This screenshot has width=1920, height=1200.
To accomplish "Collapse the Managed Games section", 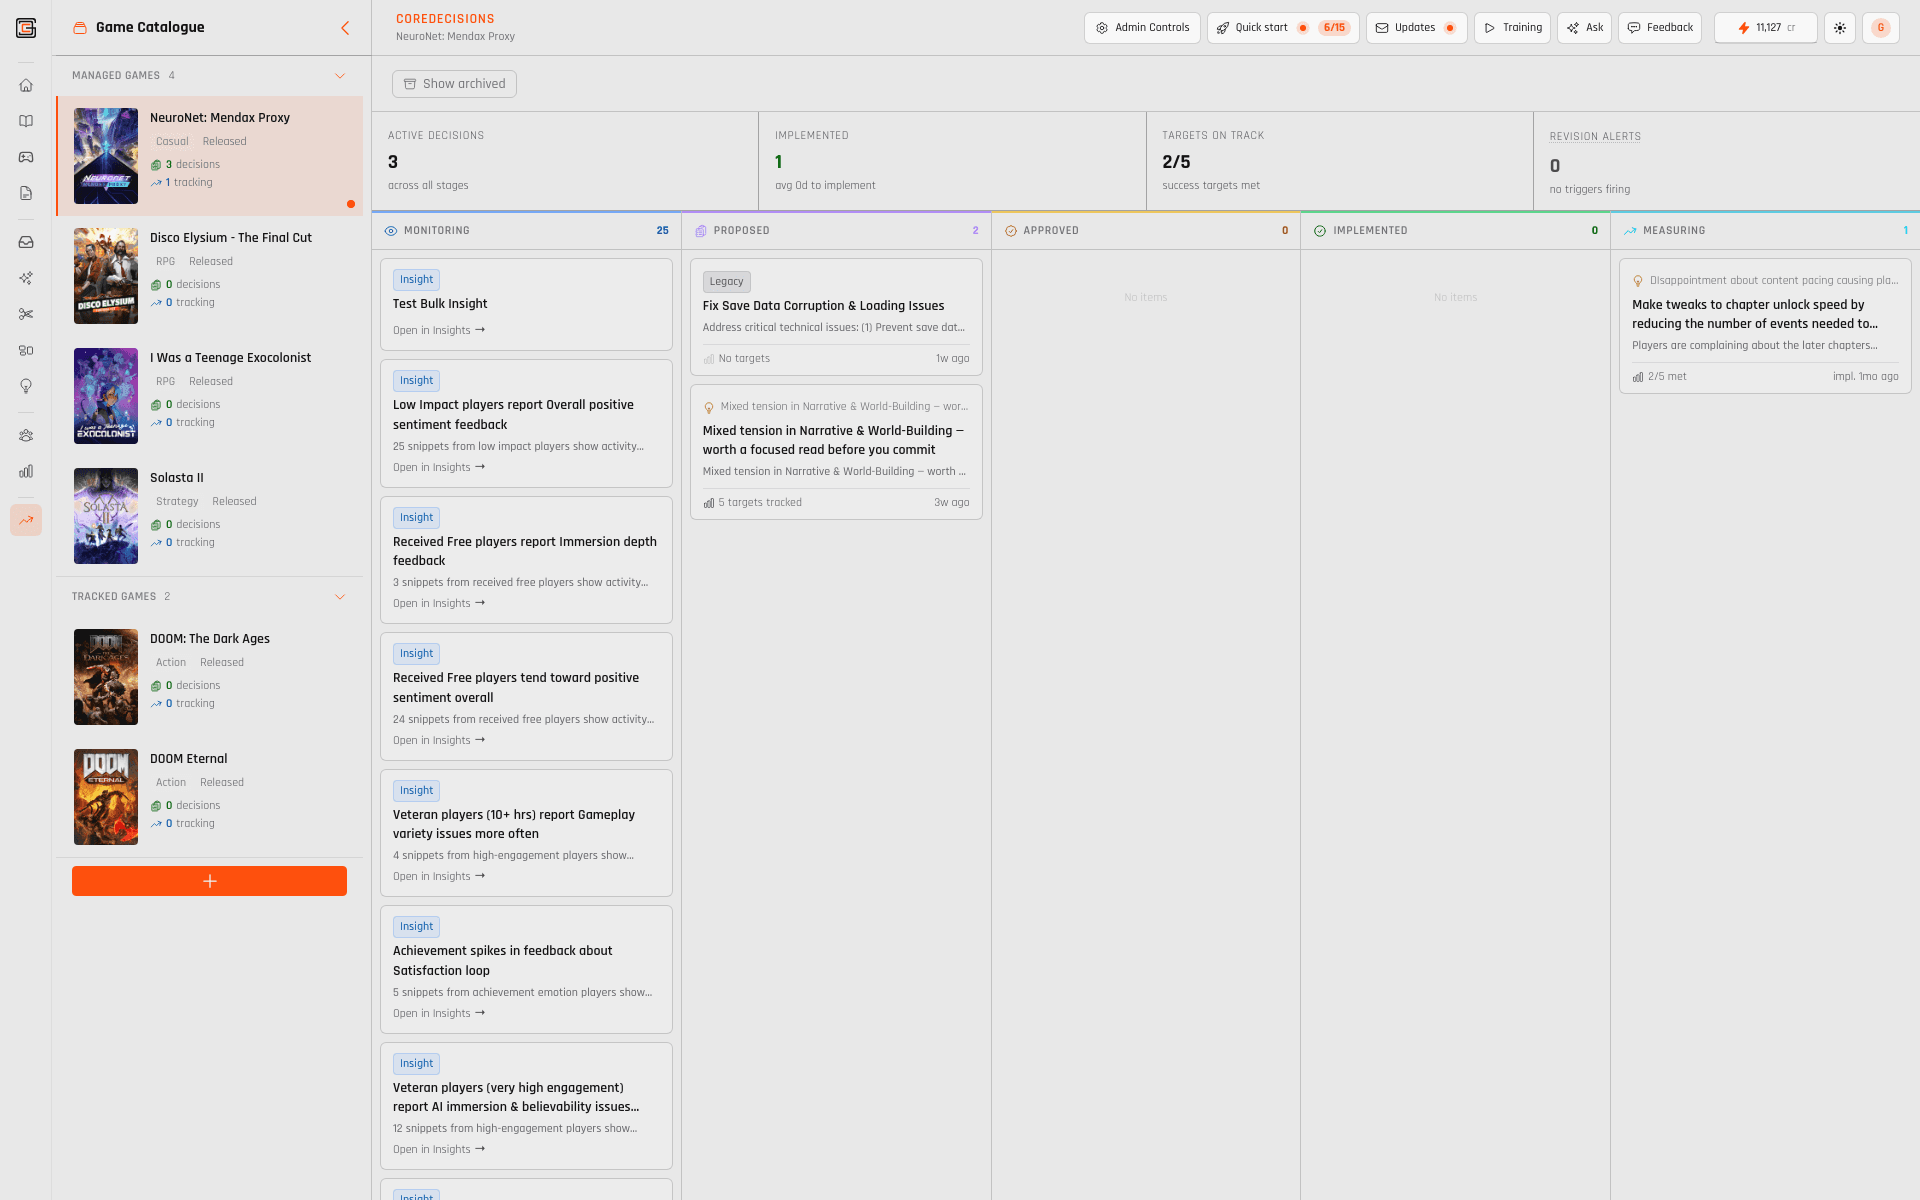I will click(x=340, y=76).
